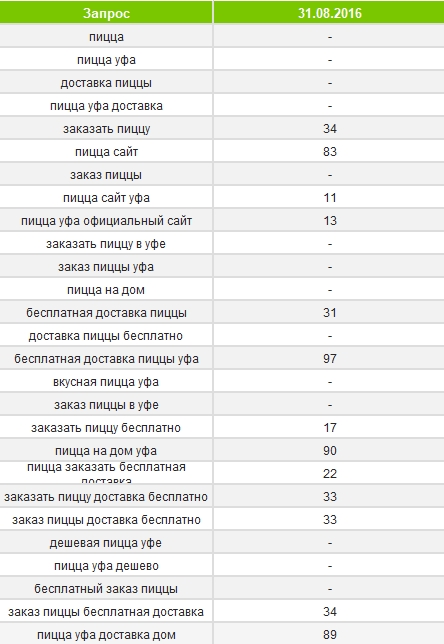Click the Запрос column header

click(x=106, y=13)
